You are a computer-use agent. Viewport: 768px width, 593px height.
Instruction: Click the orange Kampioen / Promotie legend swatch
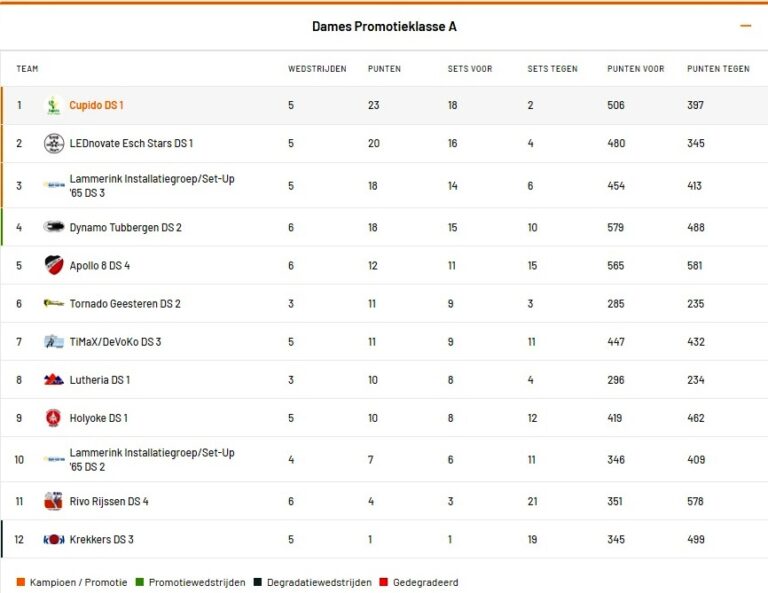21,582
